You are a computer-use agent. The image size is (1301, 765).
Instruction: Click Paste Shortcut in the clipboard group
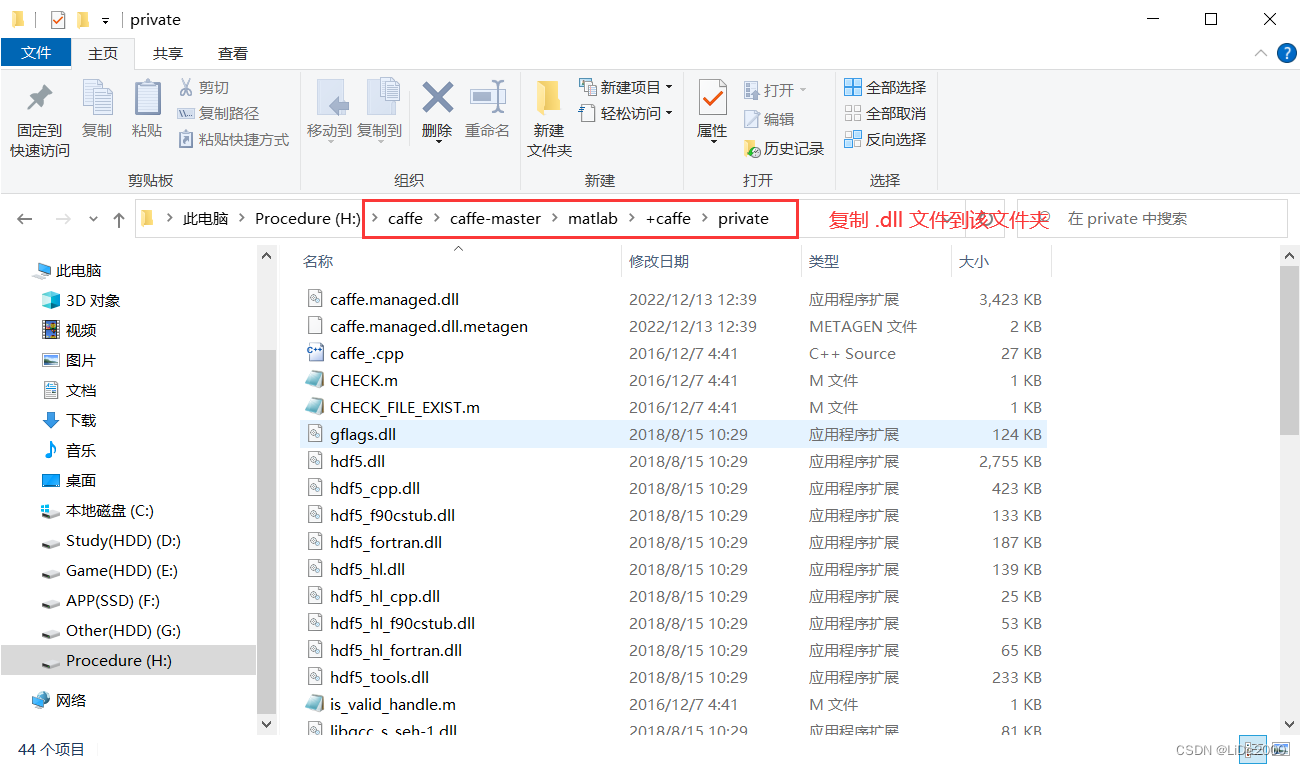233,140
